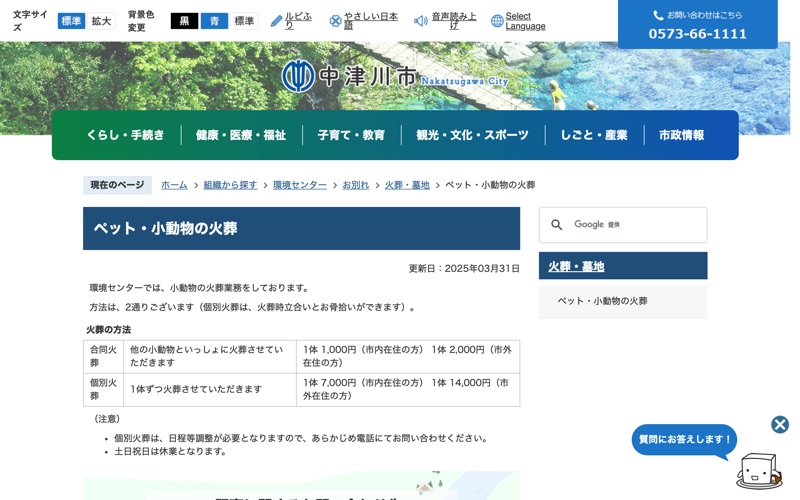The image size is (800, 500).
Task: Click the page title ペット・小動物の火葬
Action: (165, 228)
